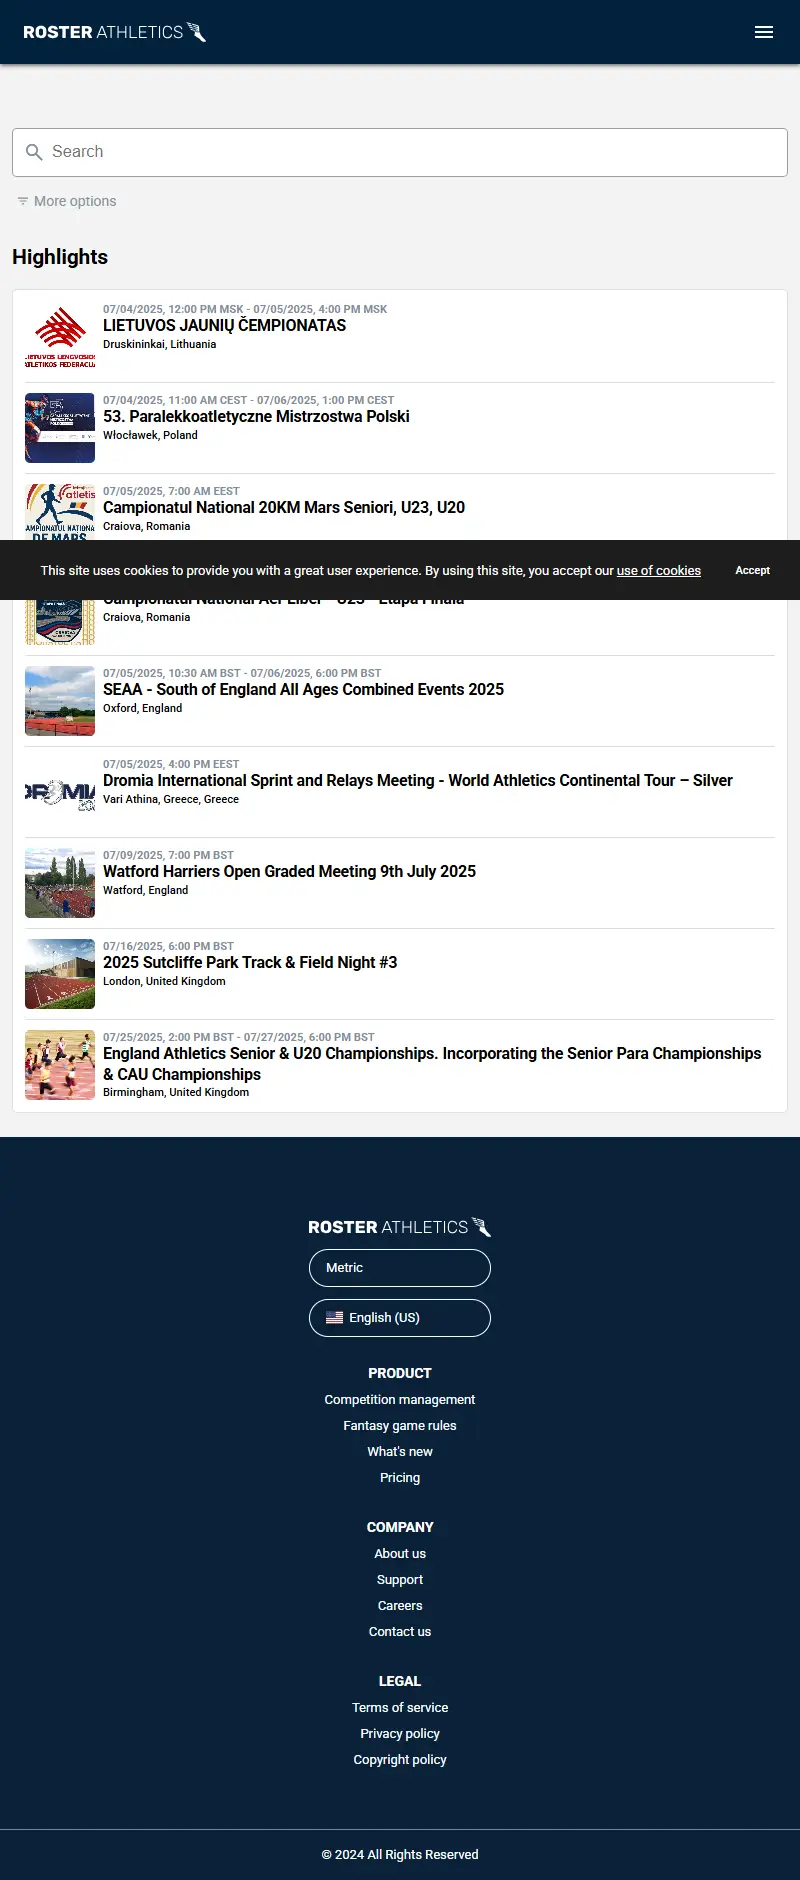800x1880 pixels.
Task: Click England Athletics Championships thumbnail
Action: point(60,1065)
